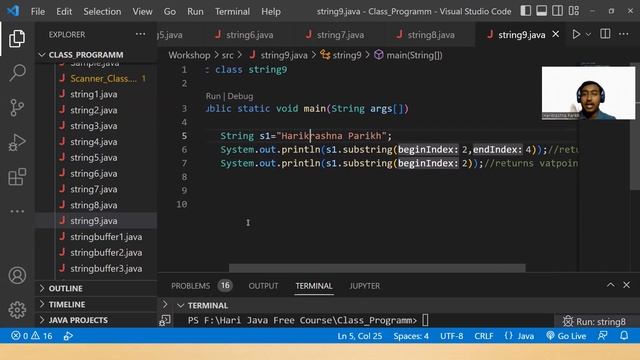Open the View menu
The image size is (640, 360).
point(142,11)
